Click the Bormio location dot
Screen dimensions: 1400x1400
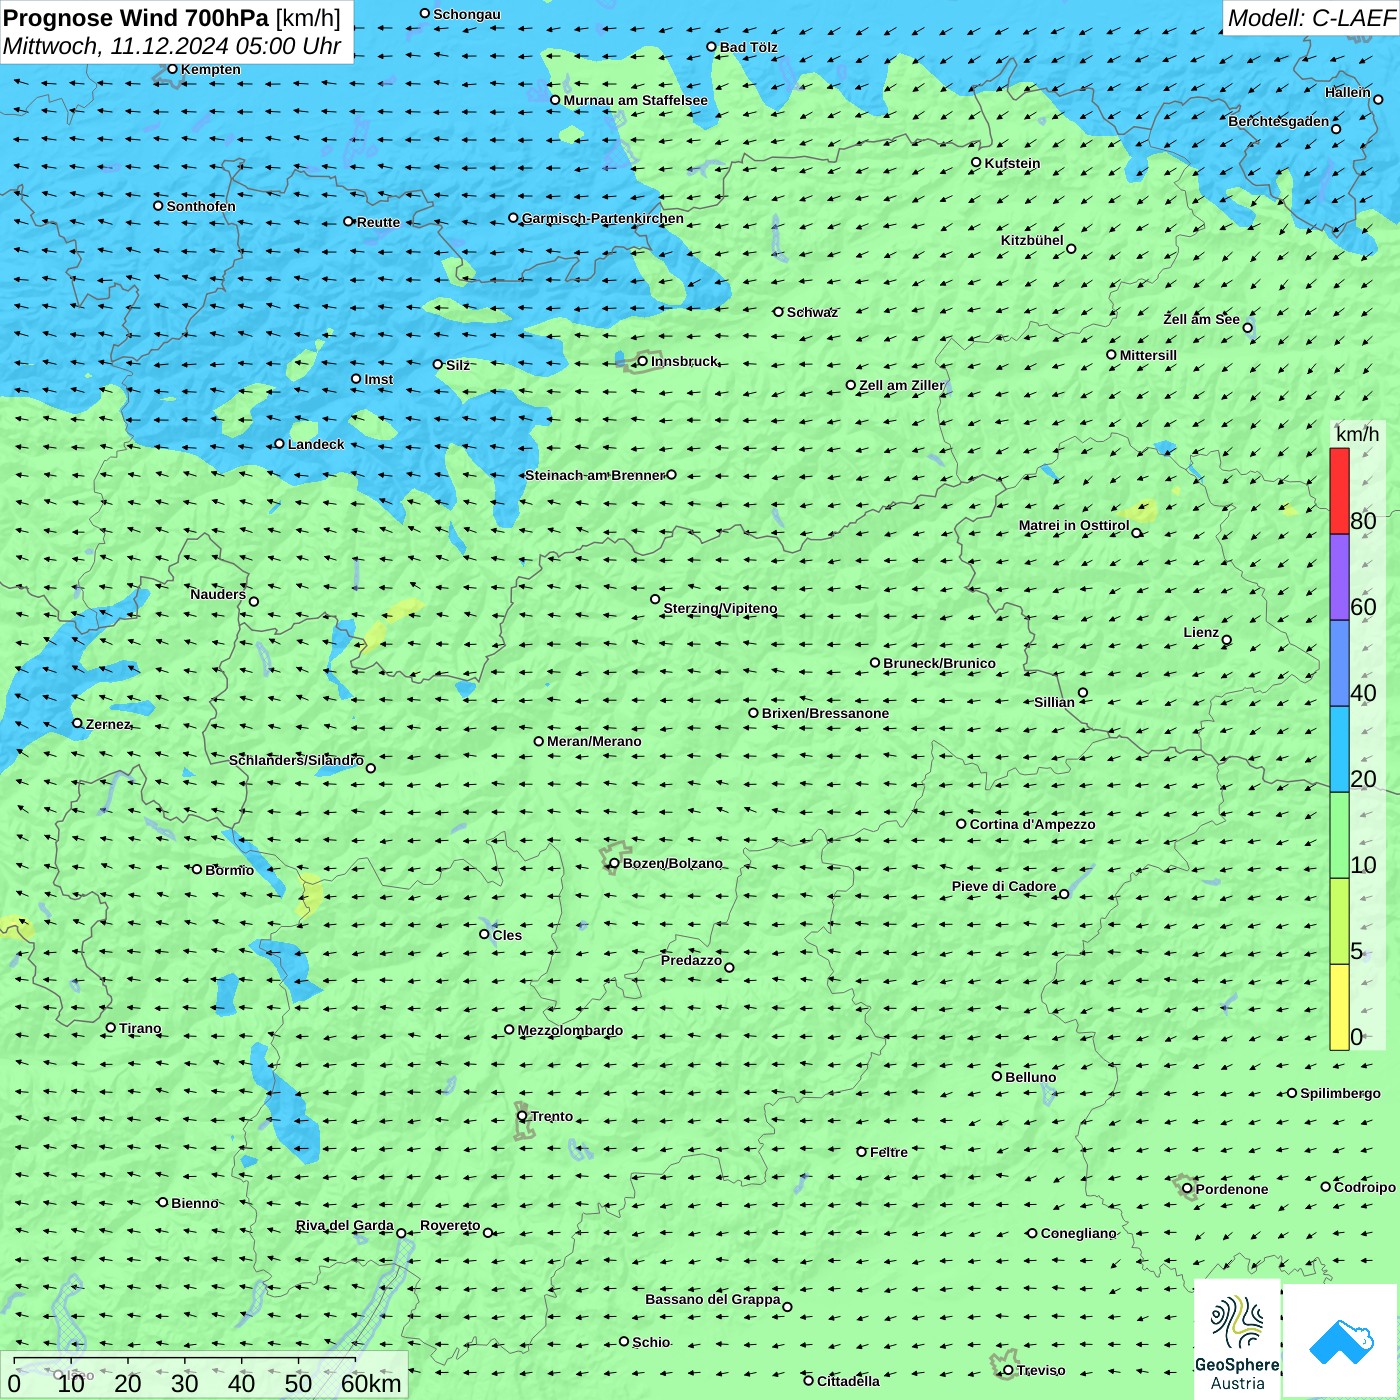197,869
